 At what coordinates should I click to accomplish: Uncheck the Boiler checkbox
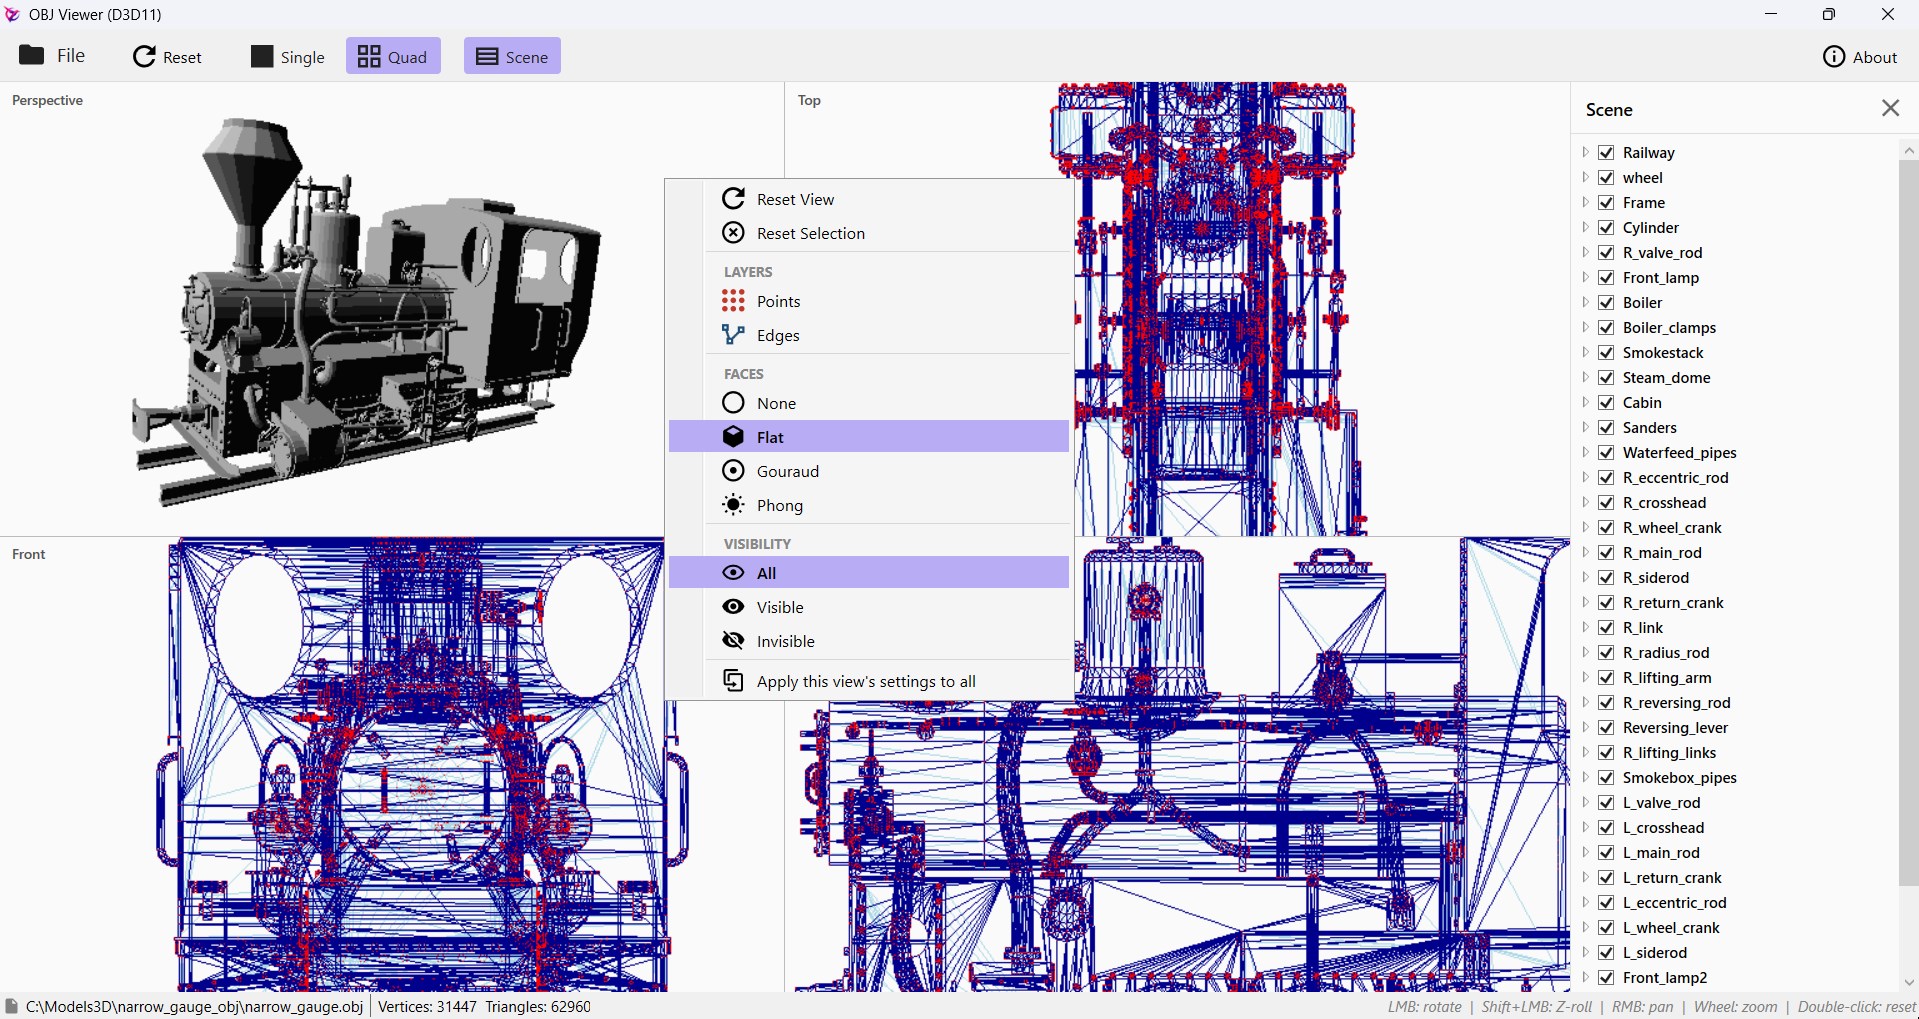[1607, 303]
